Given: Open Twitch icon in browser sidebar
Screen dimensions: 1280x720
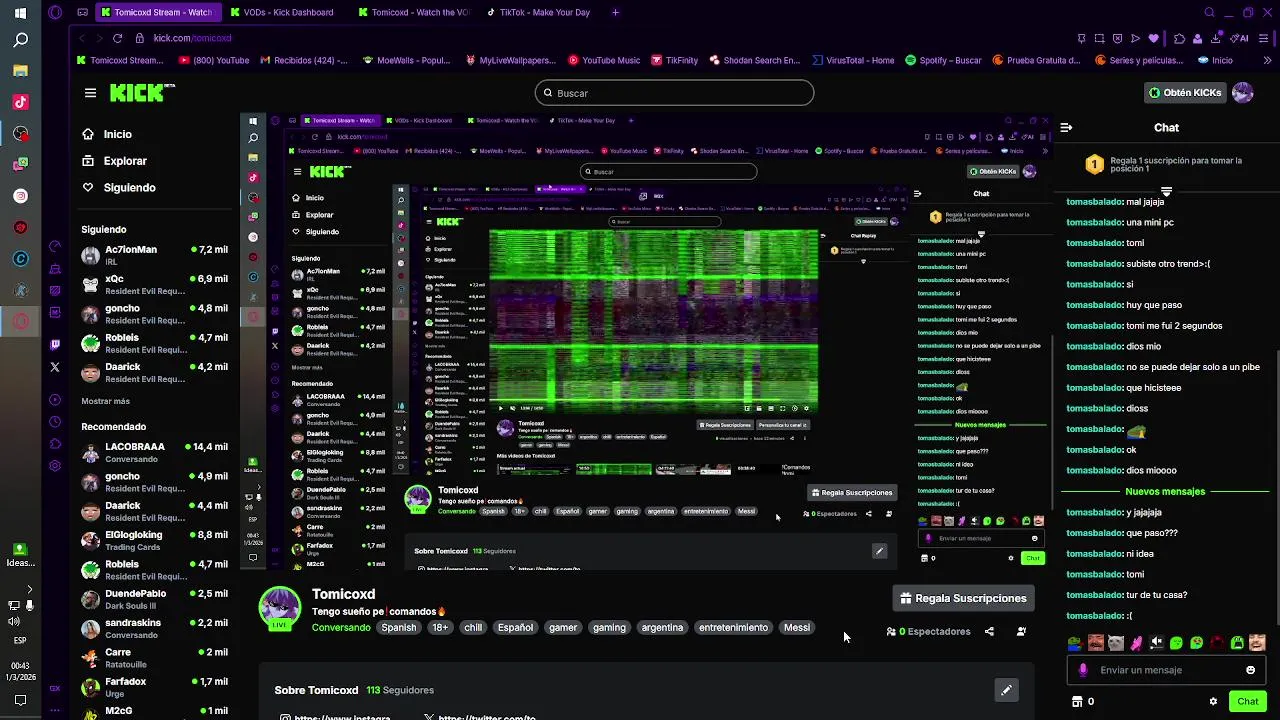Looking at the screenshot, I should tap(55, 344).
